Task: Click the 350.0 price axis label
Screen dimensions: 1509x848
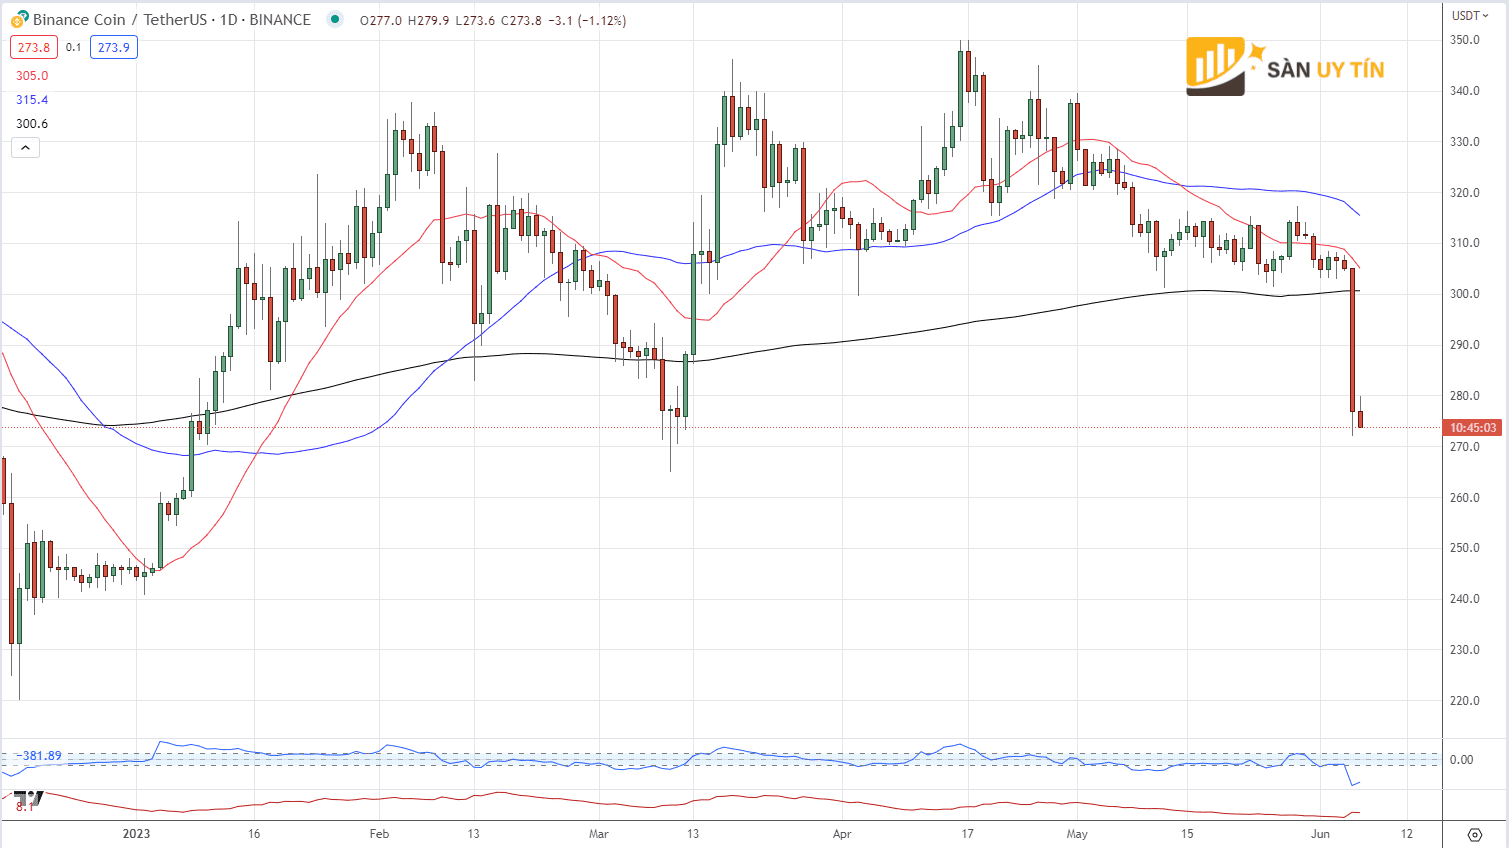Action: [x=1465, y=40]
